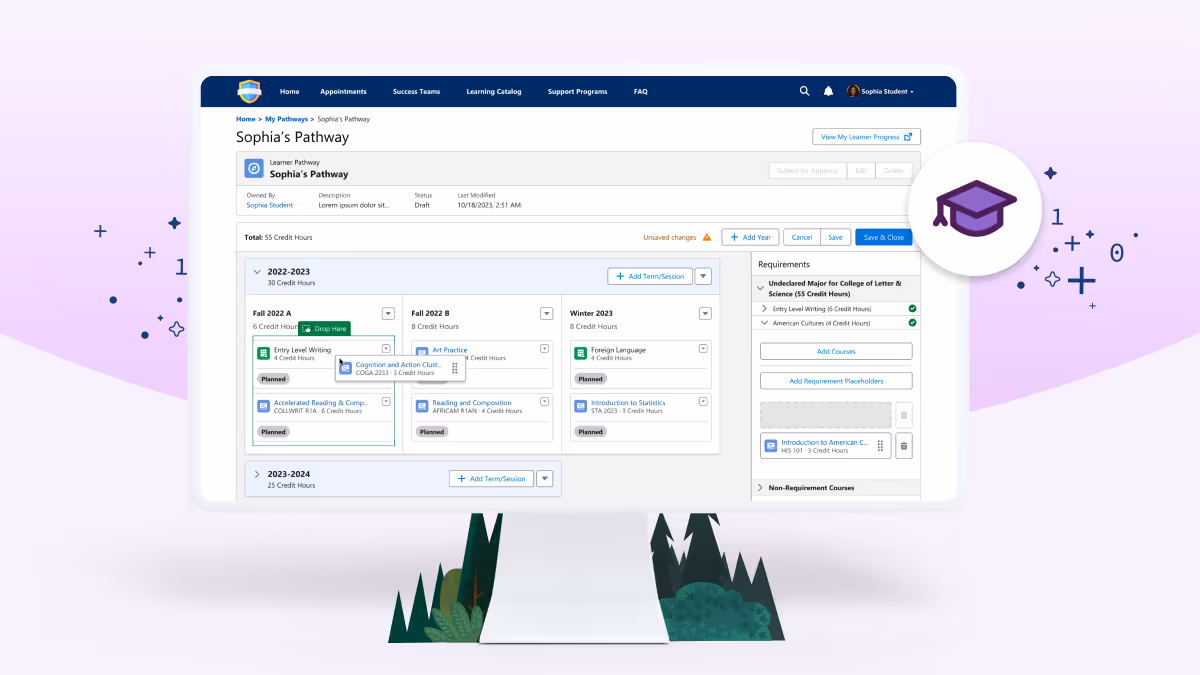The width and height of the screenshot is (1200, 675).
Task: Click the orange unsaved changes warning icon
Action: point(706,237)
